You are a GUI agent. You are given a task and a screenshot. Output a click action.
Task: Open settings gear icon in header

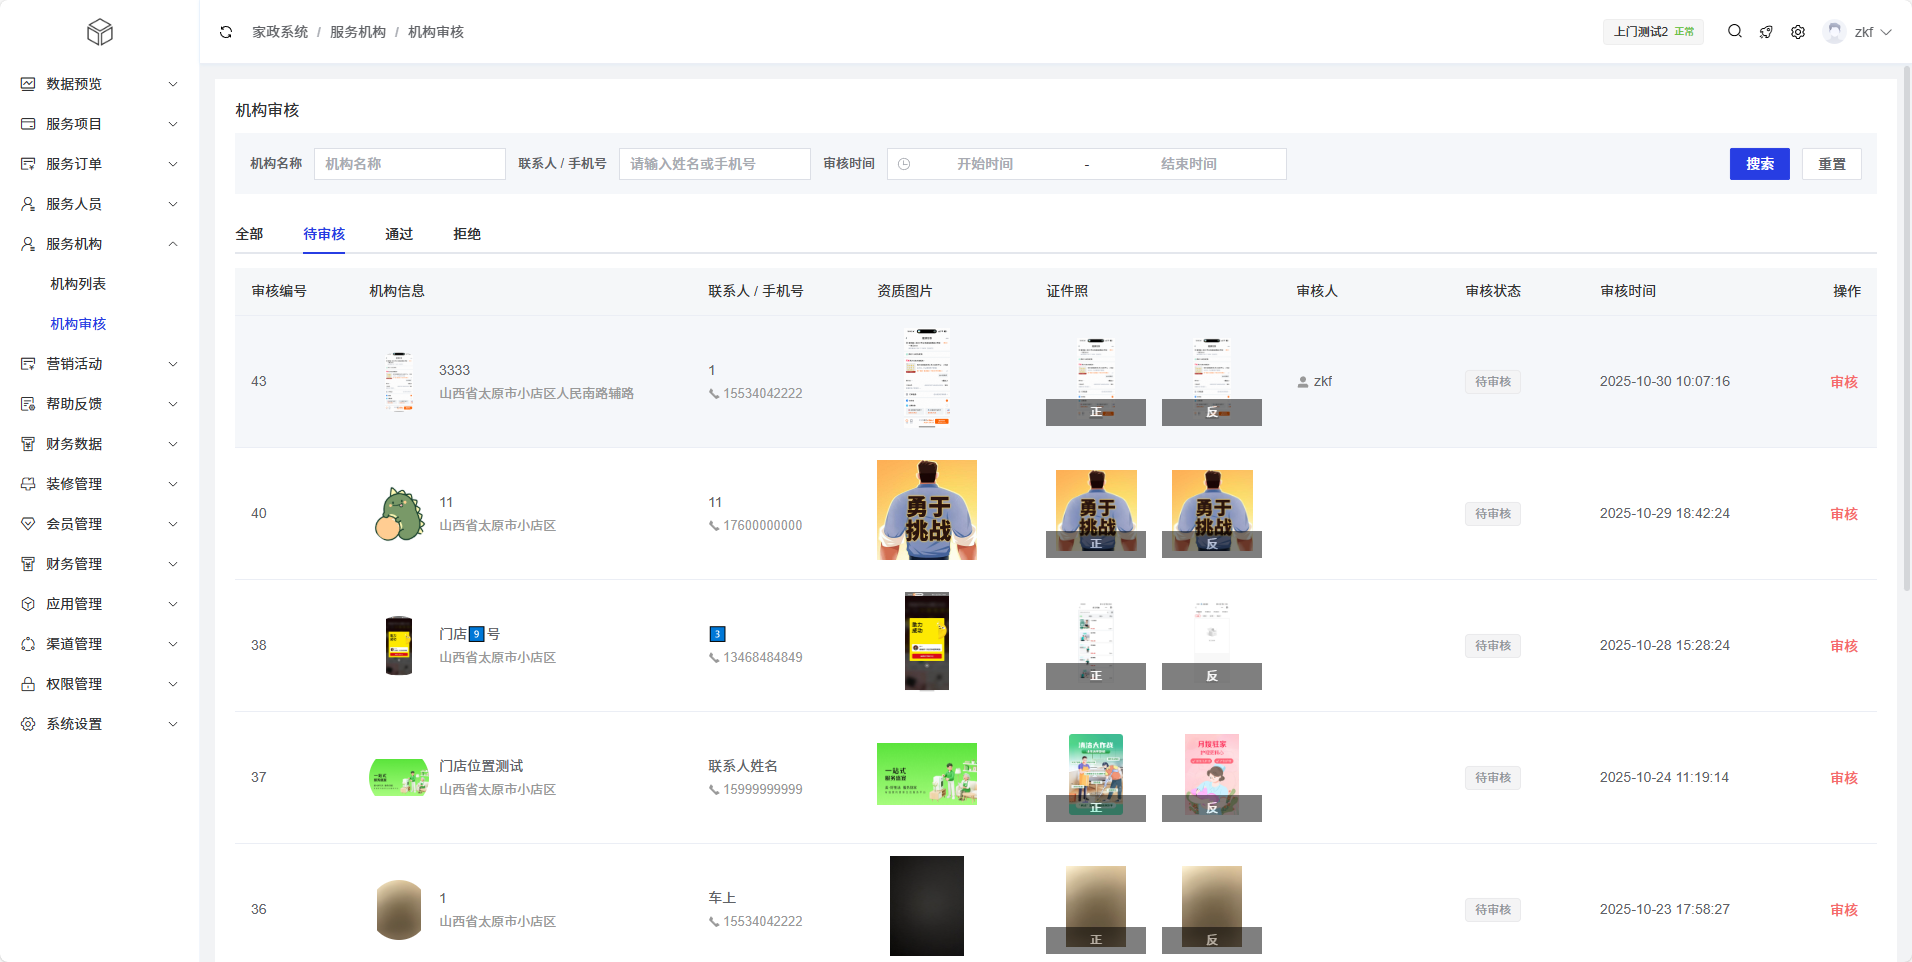tap(1798, 32)
